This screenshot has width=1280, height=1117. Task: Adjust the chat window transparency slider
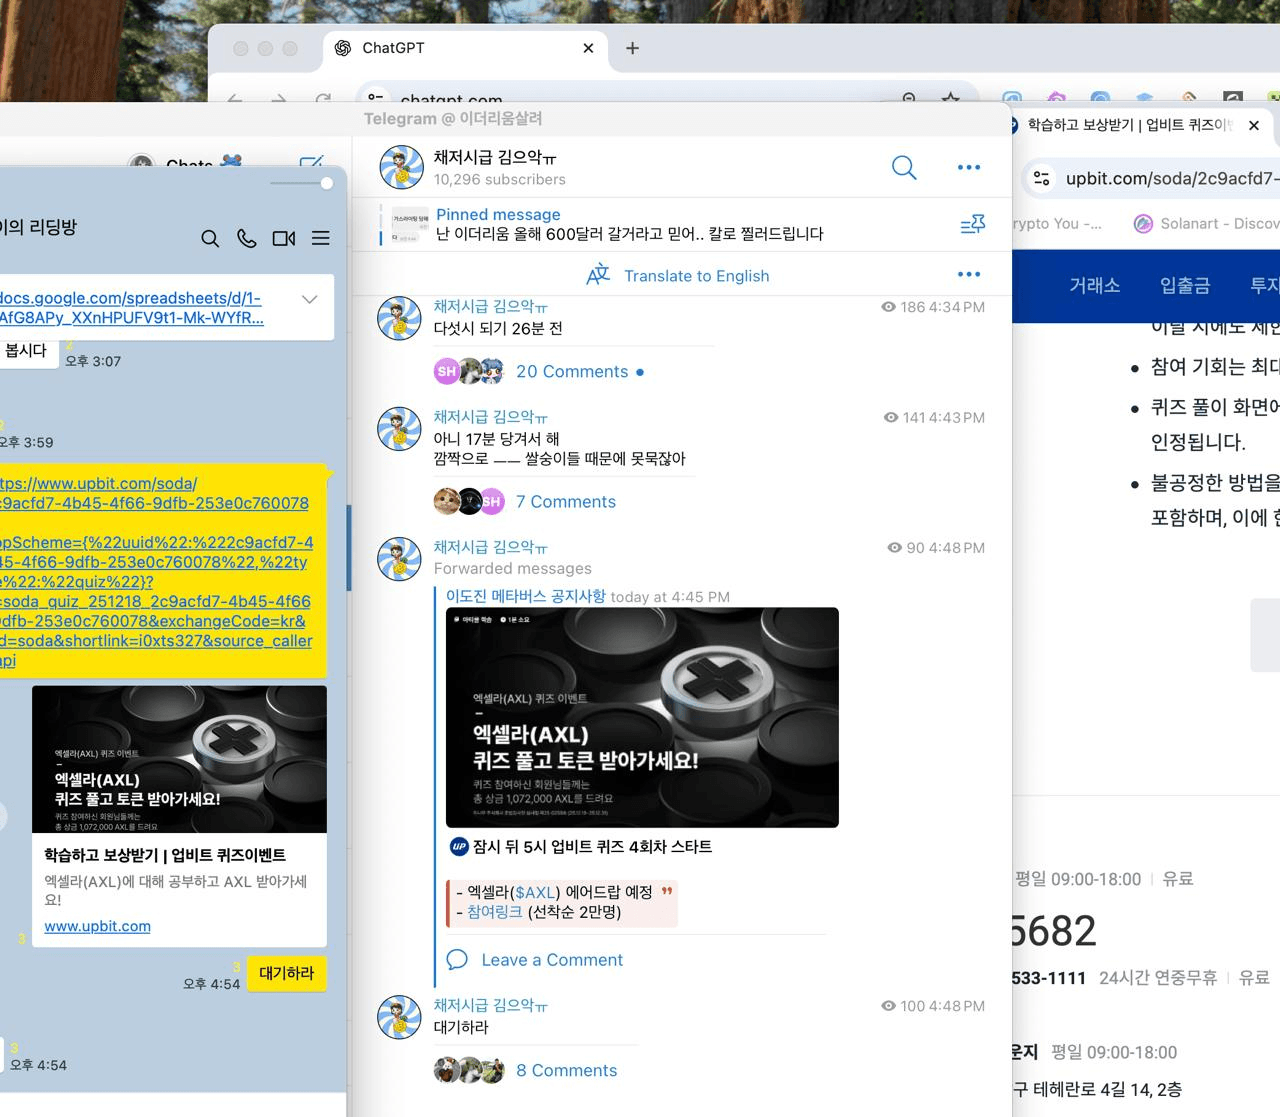(326, 183)
